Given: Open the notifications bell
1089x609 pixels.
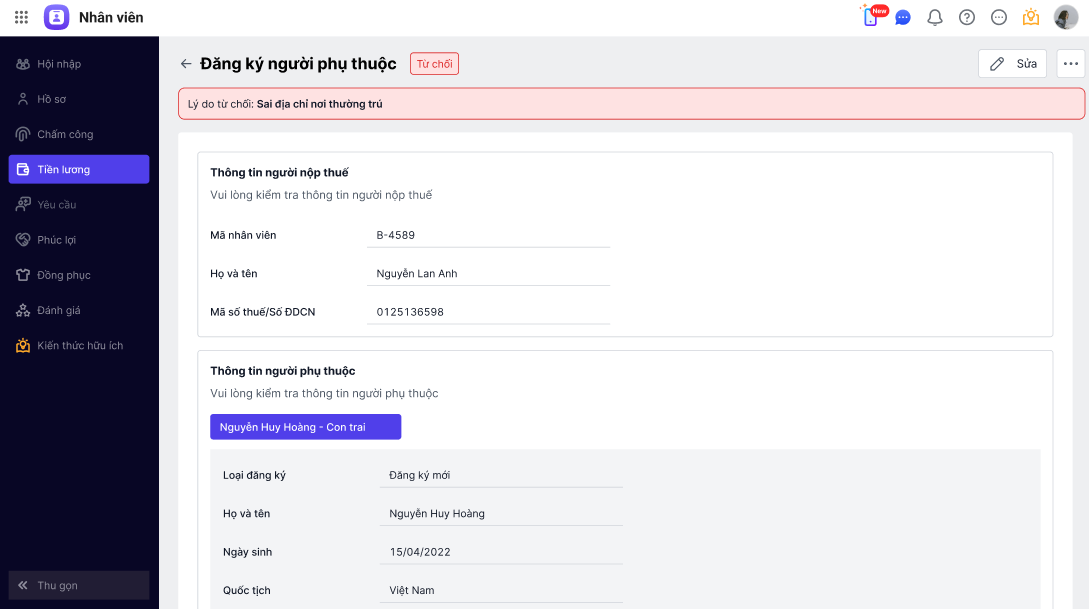Looking at the screenshot, I should [935, 17].
